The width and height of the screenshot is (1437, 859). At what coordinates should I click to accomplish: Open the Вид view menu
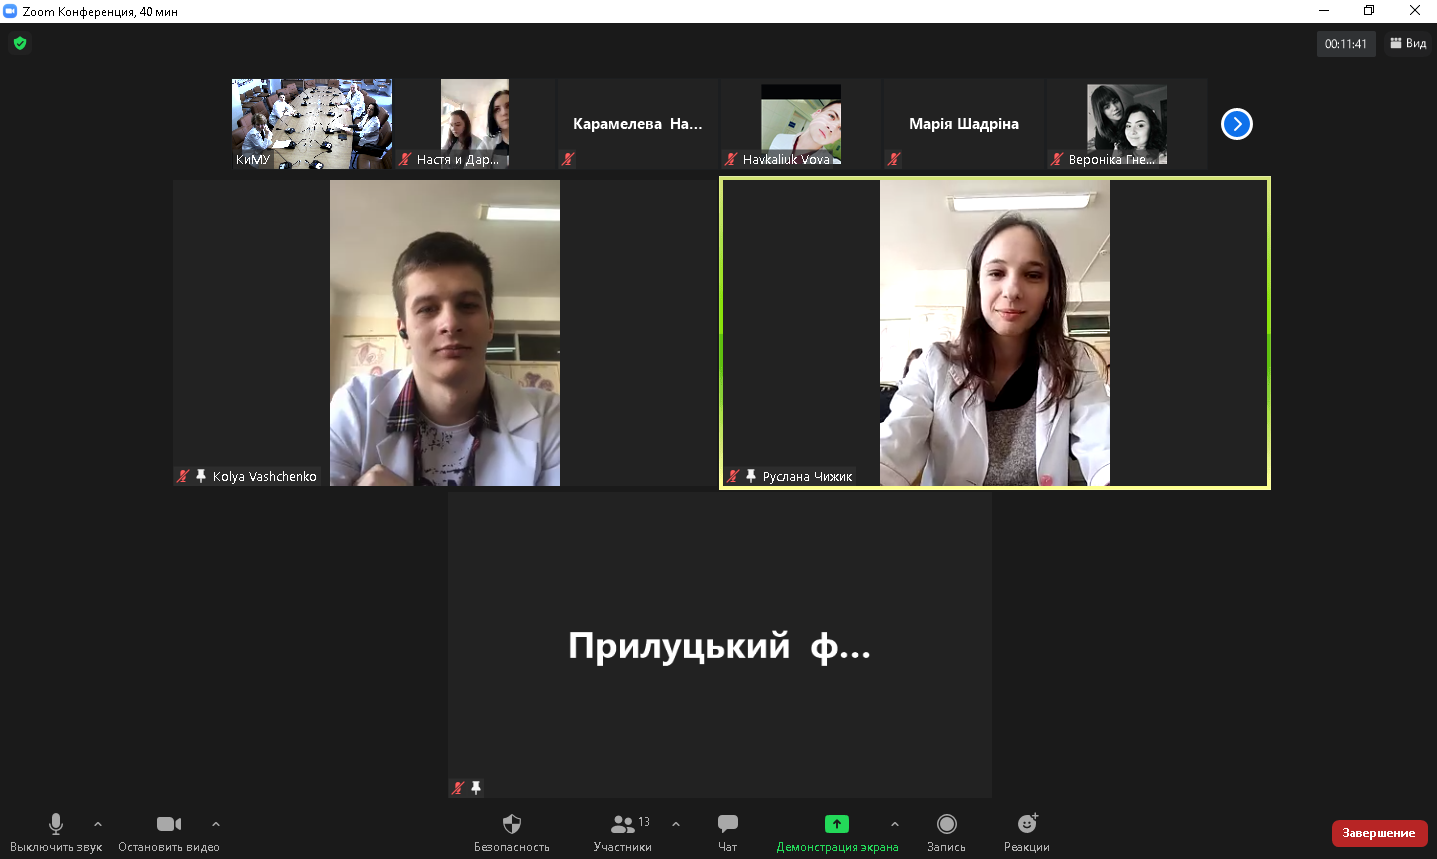1408,43
